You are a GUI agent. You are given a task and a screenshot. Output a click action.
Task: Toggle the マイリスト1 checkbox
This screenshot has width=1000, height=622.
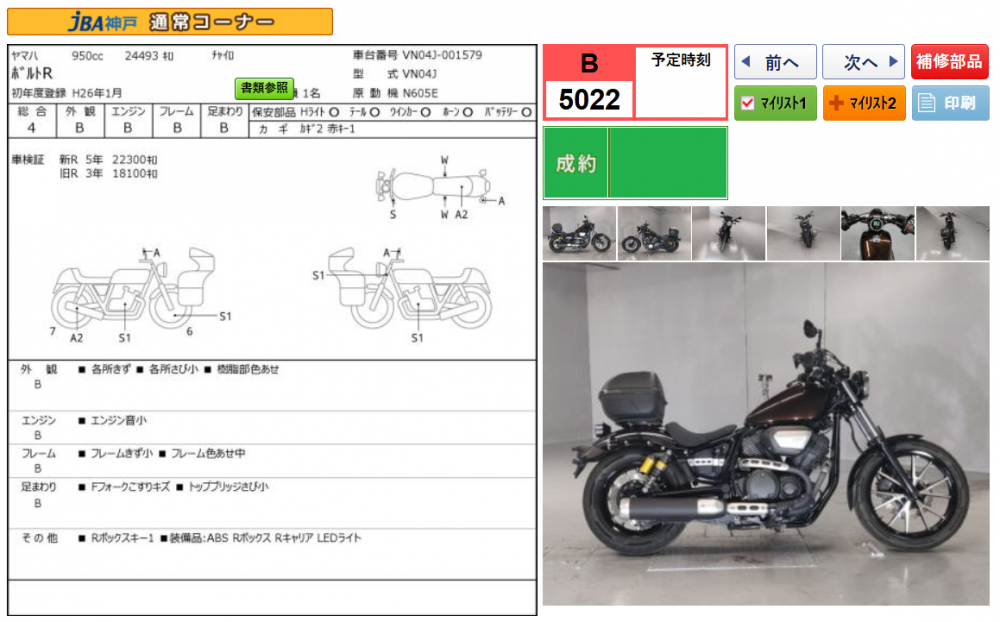click(748, 103)
